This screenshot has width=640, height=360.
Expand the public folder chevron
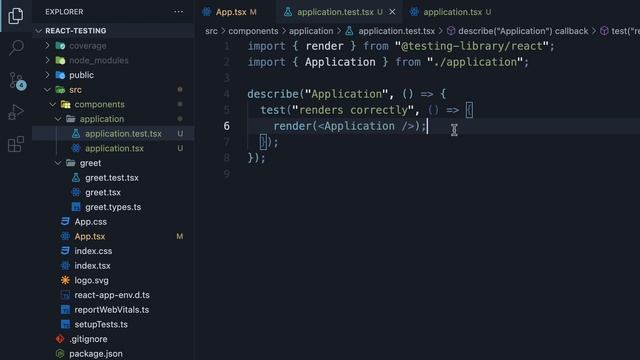[x=47, y=75]
